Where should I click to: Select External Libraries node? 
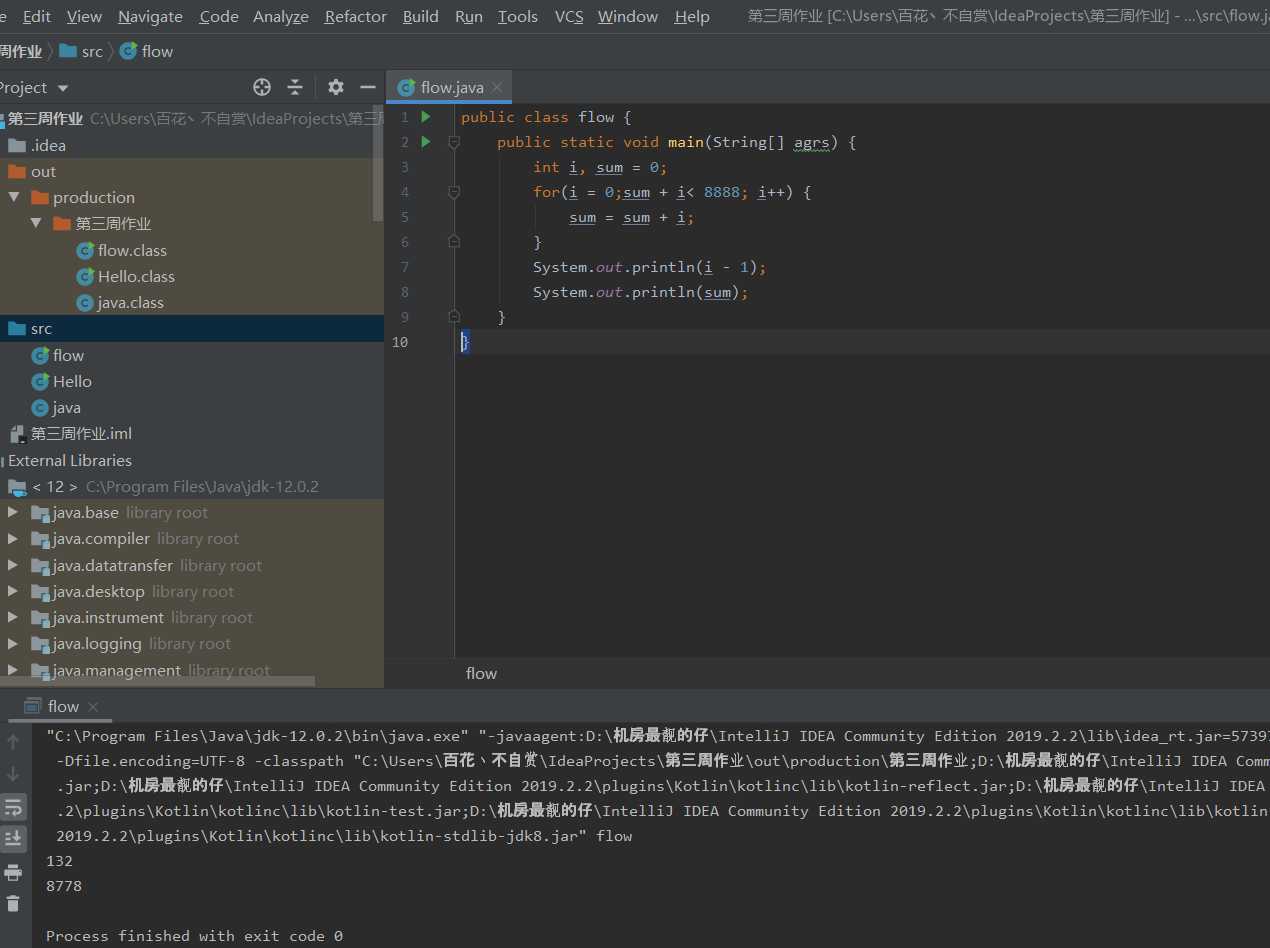[70, 460]
